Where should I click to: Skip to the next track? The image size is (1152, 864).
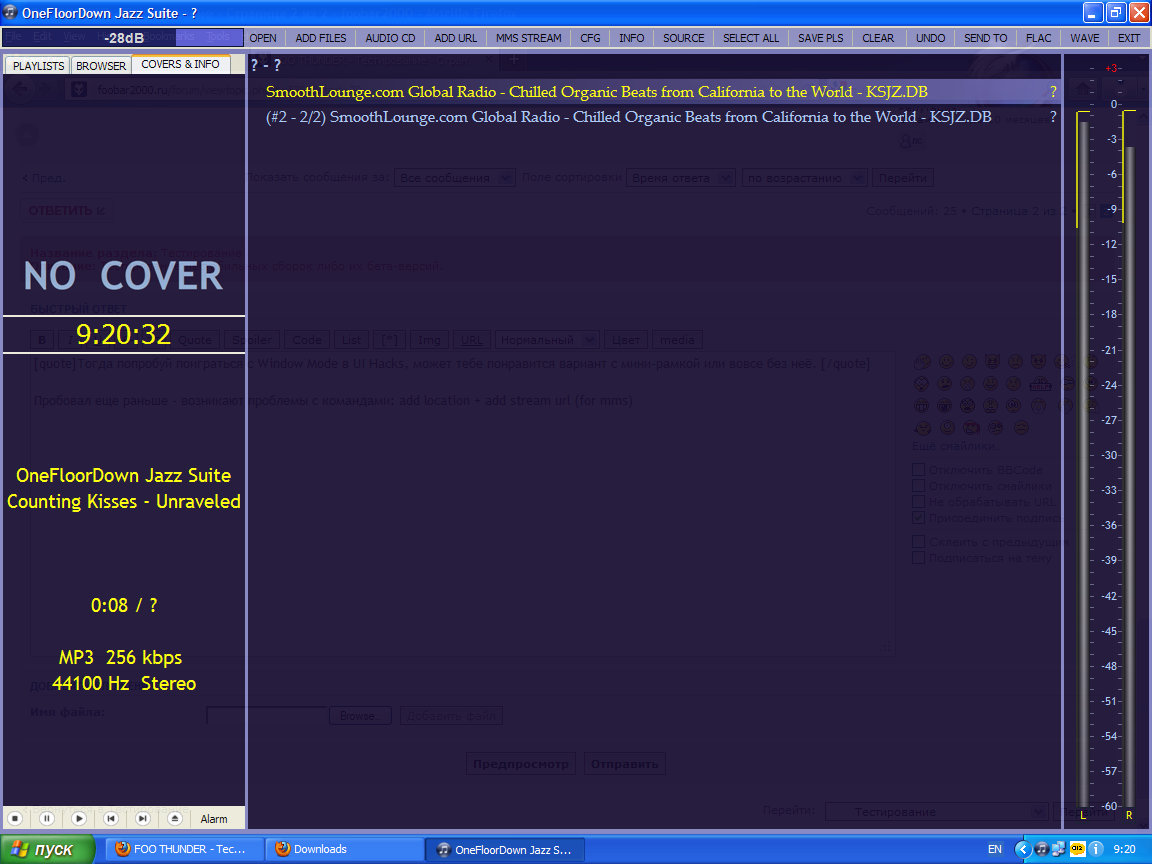[x=143, y=818]
